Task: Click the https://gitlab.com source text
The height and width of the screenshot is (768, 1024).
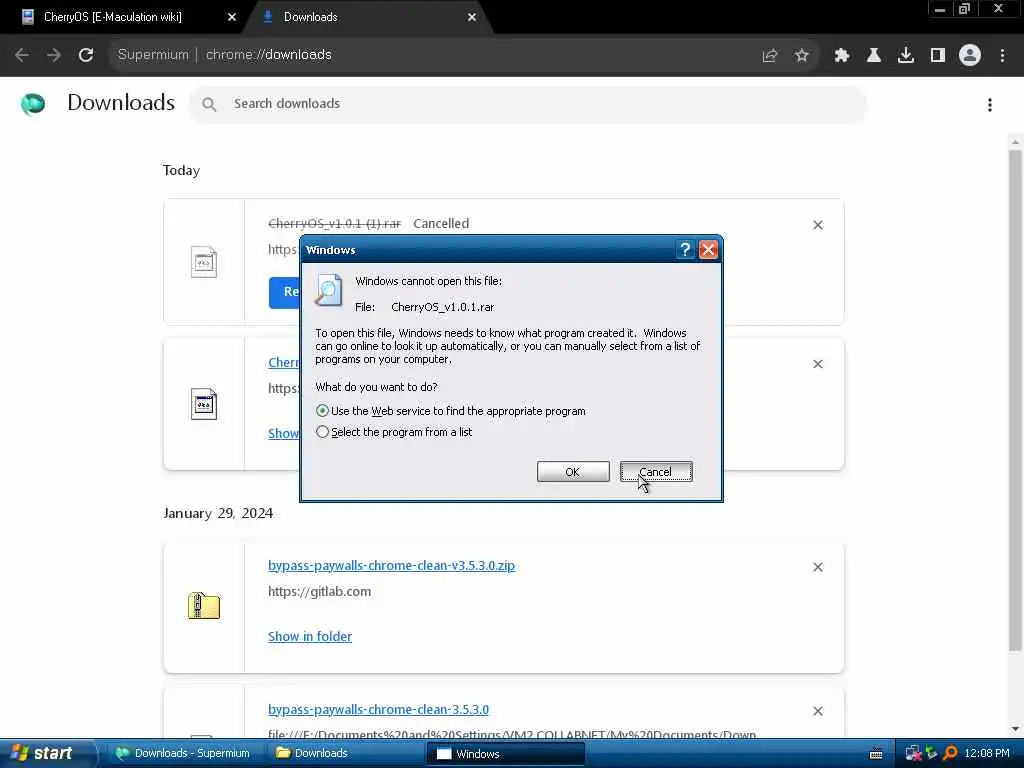Action: click(x=319, y=592)
